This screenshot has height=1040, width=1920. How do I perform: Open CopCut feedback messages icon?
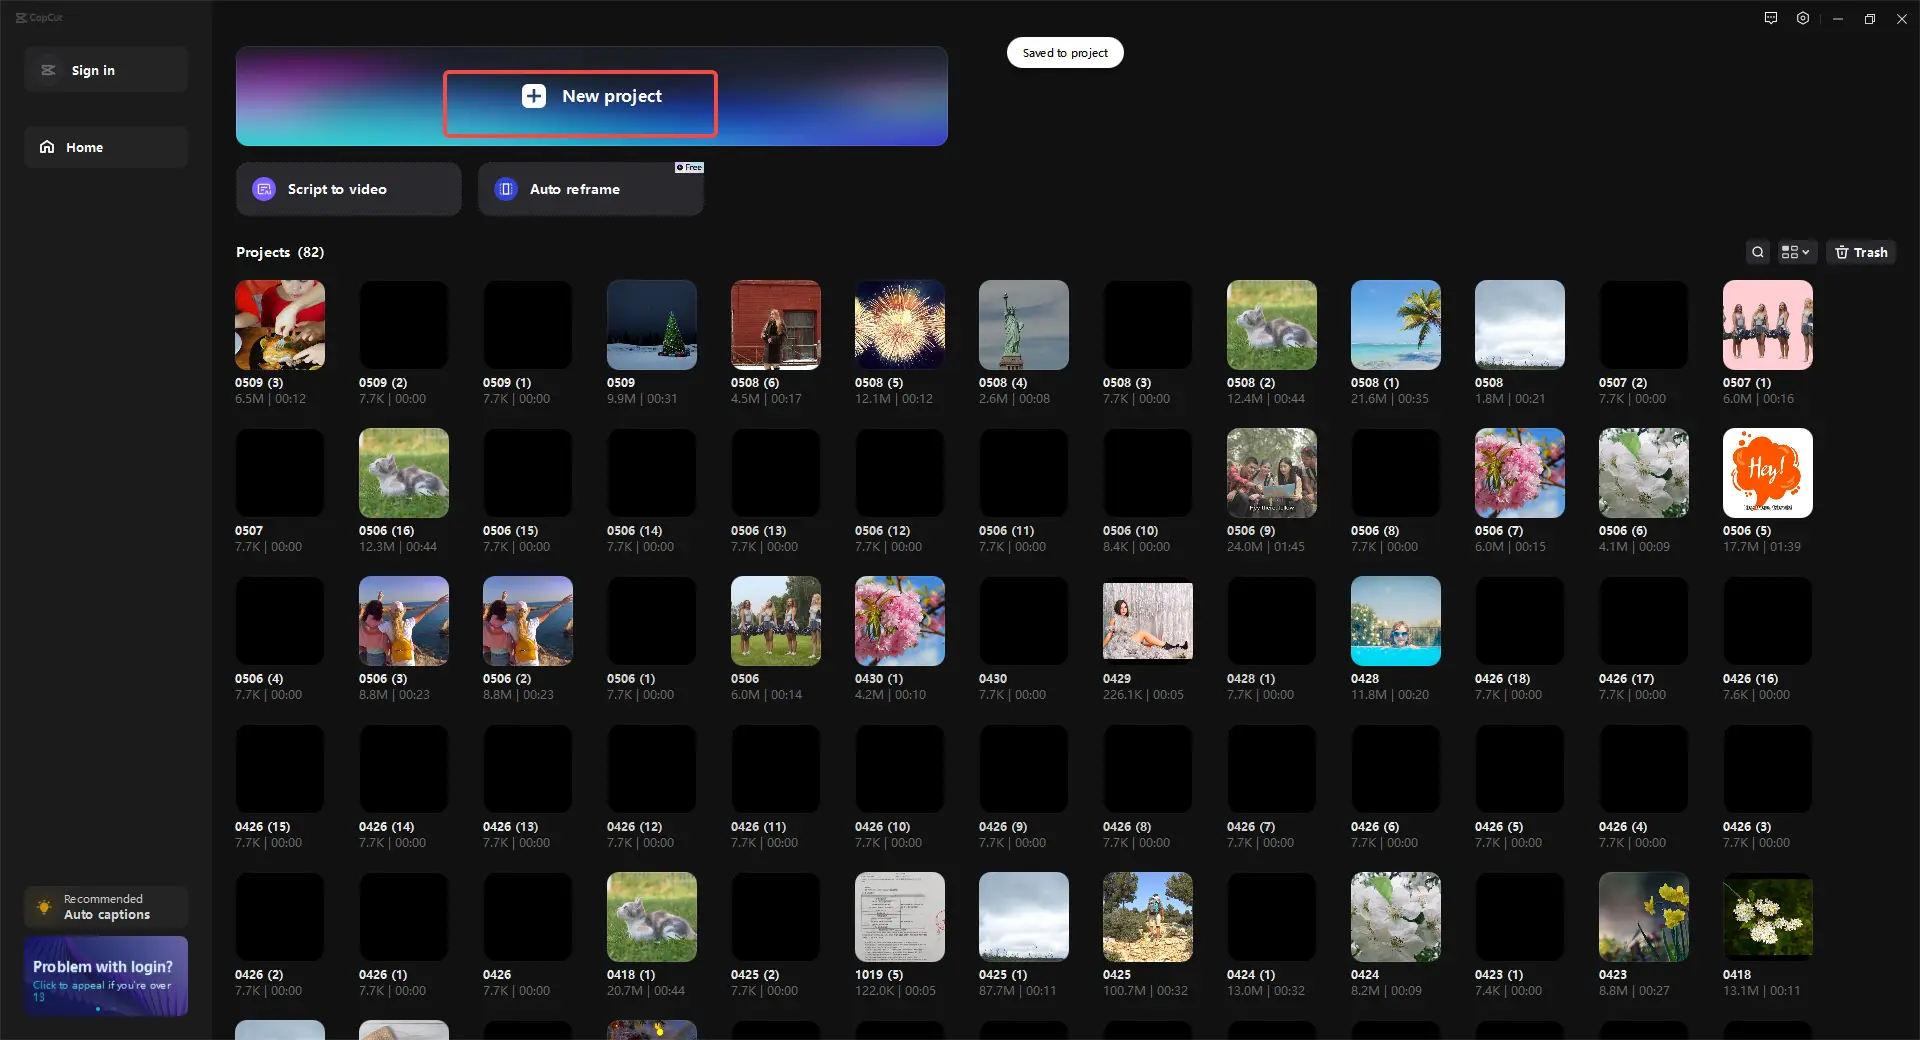pyautogui.click(x=1770, y=18)
